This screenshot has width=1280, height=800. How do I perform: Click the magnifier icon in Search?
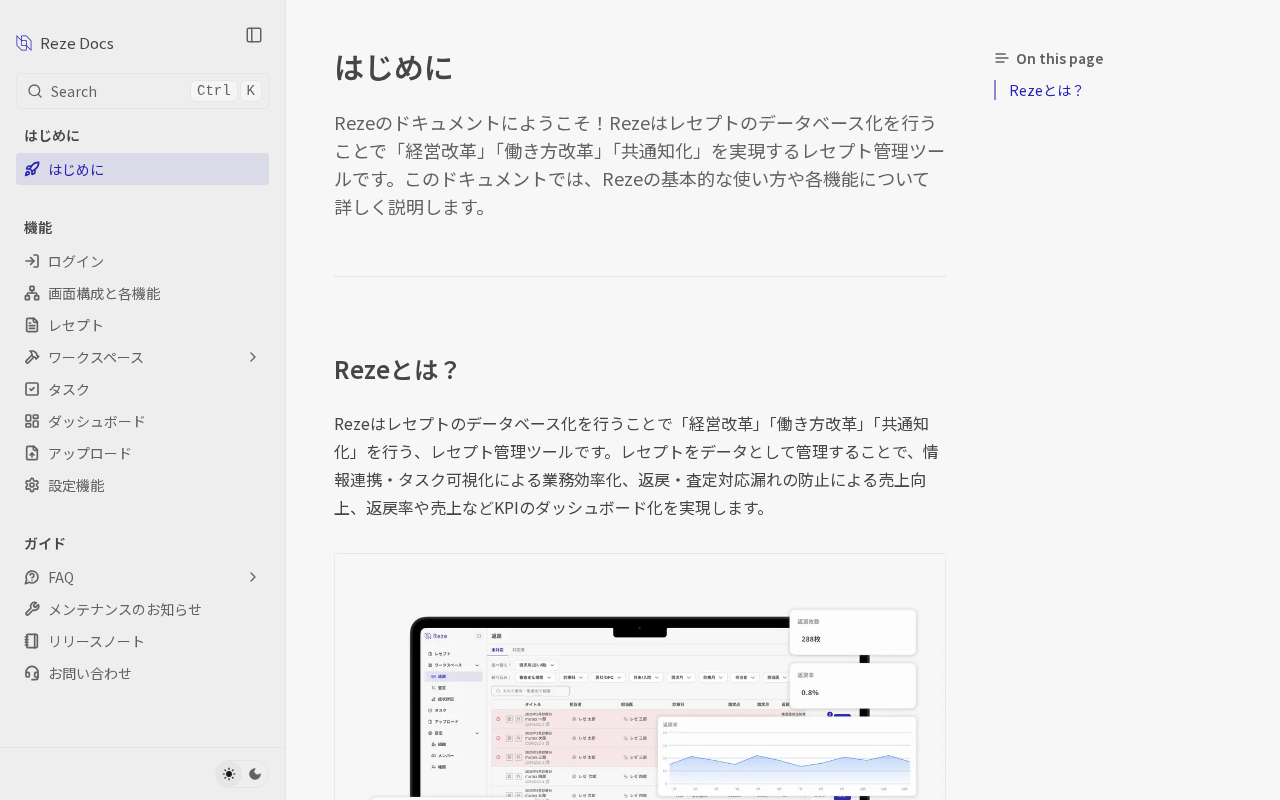(x=35, y=91)
